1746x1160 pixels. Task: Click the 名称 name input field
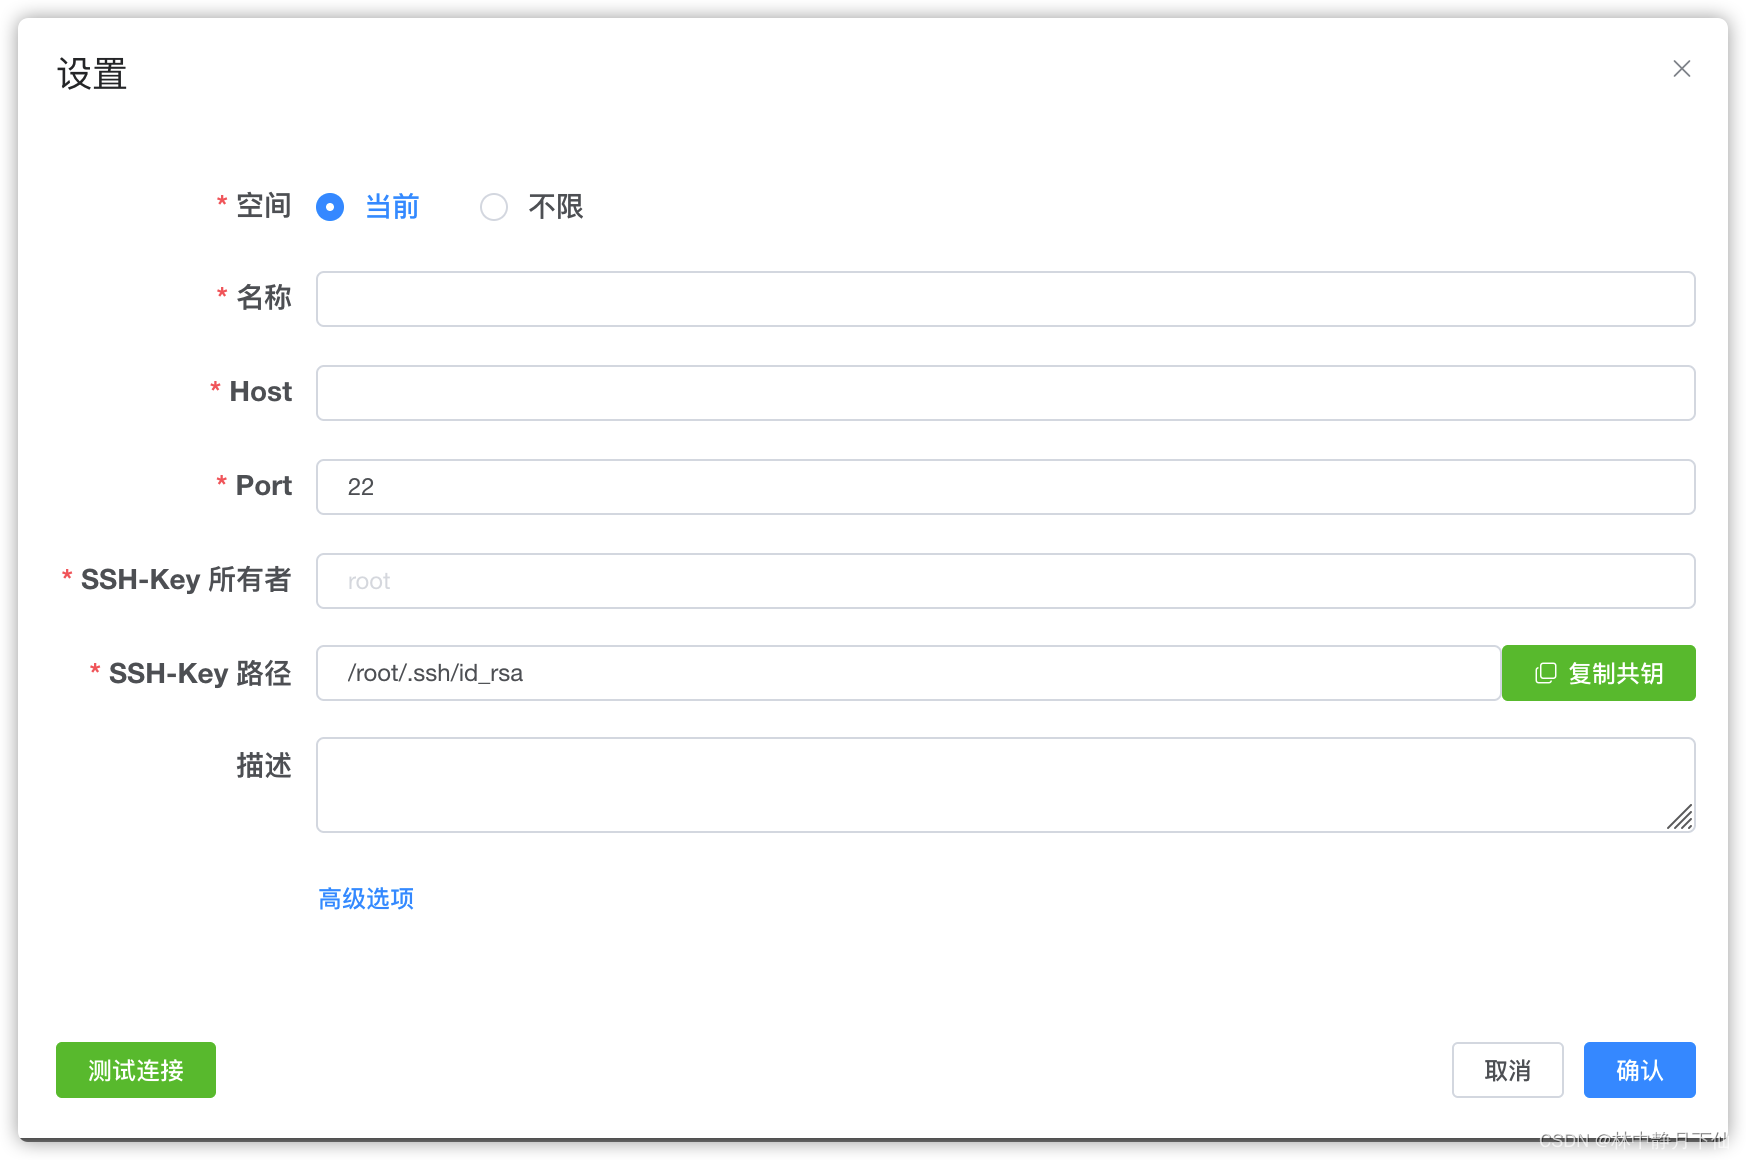click(x=1004, y=298)
